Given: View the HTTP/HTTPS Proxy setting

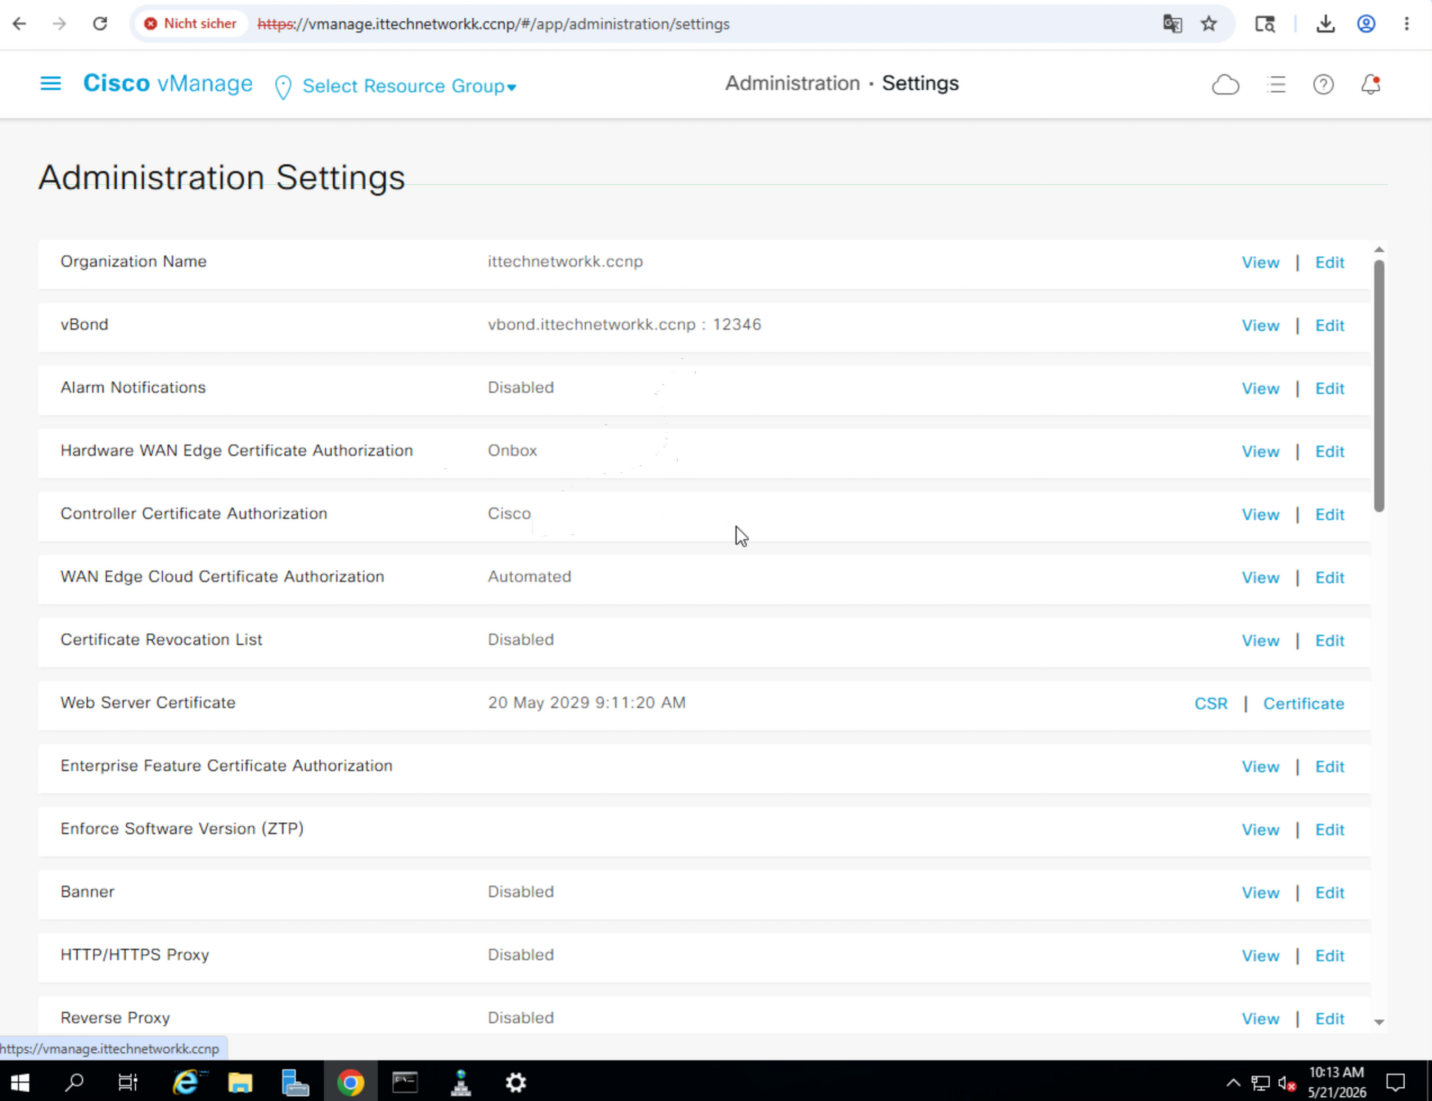Looking at the screenshot, I should coord(1260,956).
